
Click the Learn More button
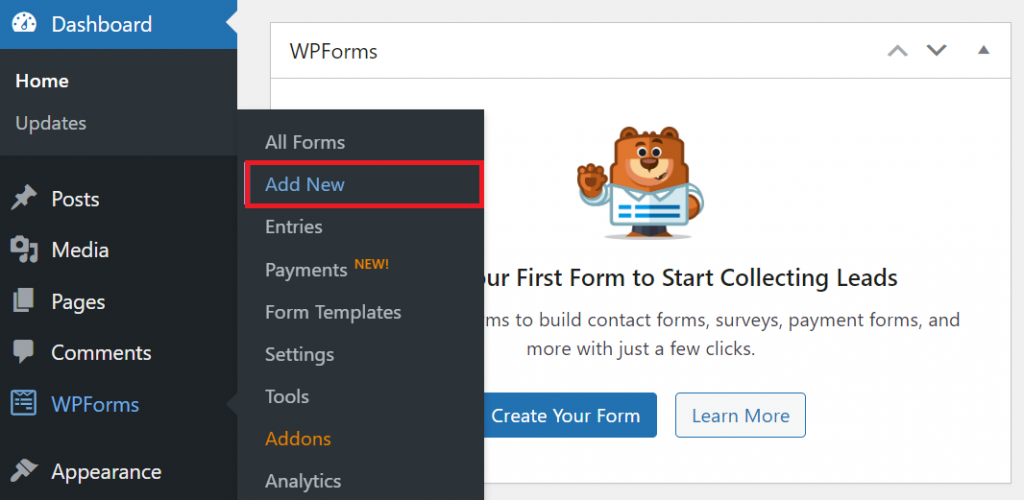[740, 415]
